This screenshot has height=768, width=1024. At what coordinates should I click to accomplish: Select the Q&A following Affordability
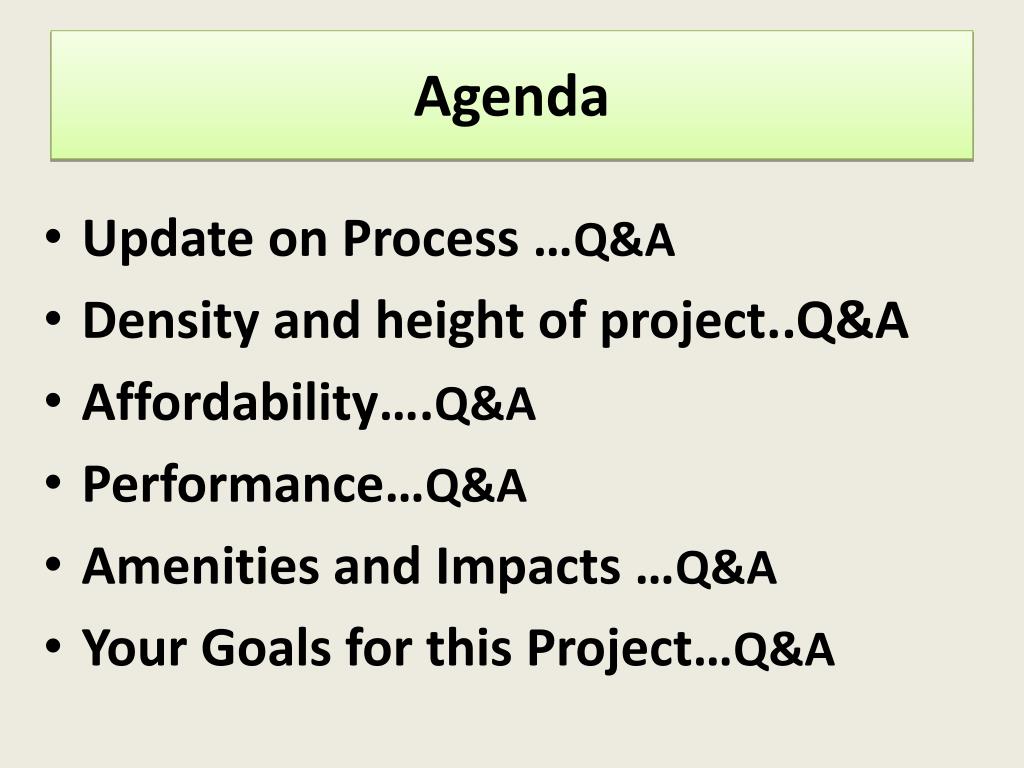485,404
